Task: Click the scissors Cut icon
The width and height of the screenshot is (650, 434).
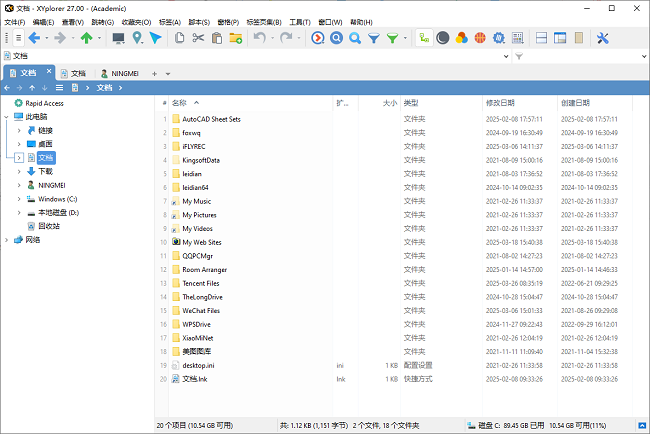Action: pyautogui.click(x=198, y=38)
